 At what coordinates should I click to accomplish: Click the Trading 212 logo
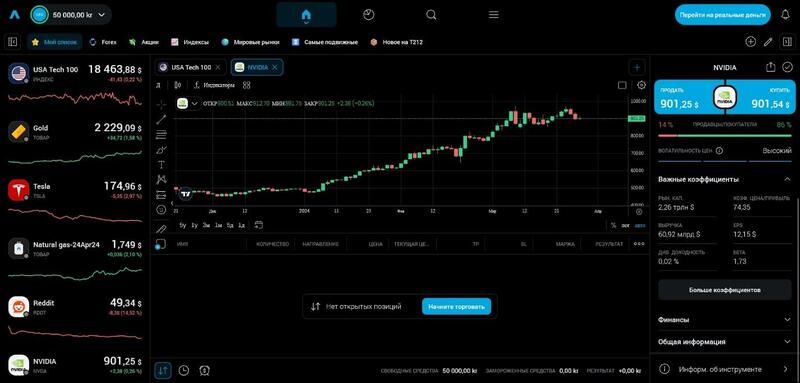point(14,15)
